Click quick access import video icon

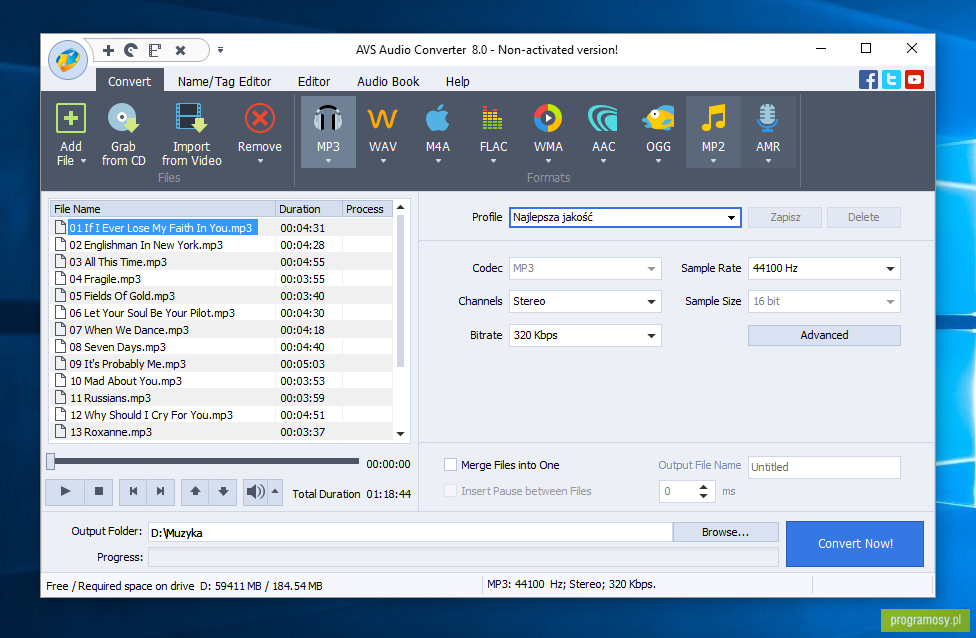(x=155, y=50)
